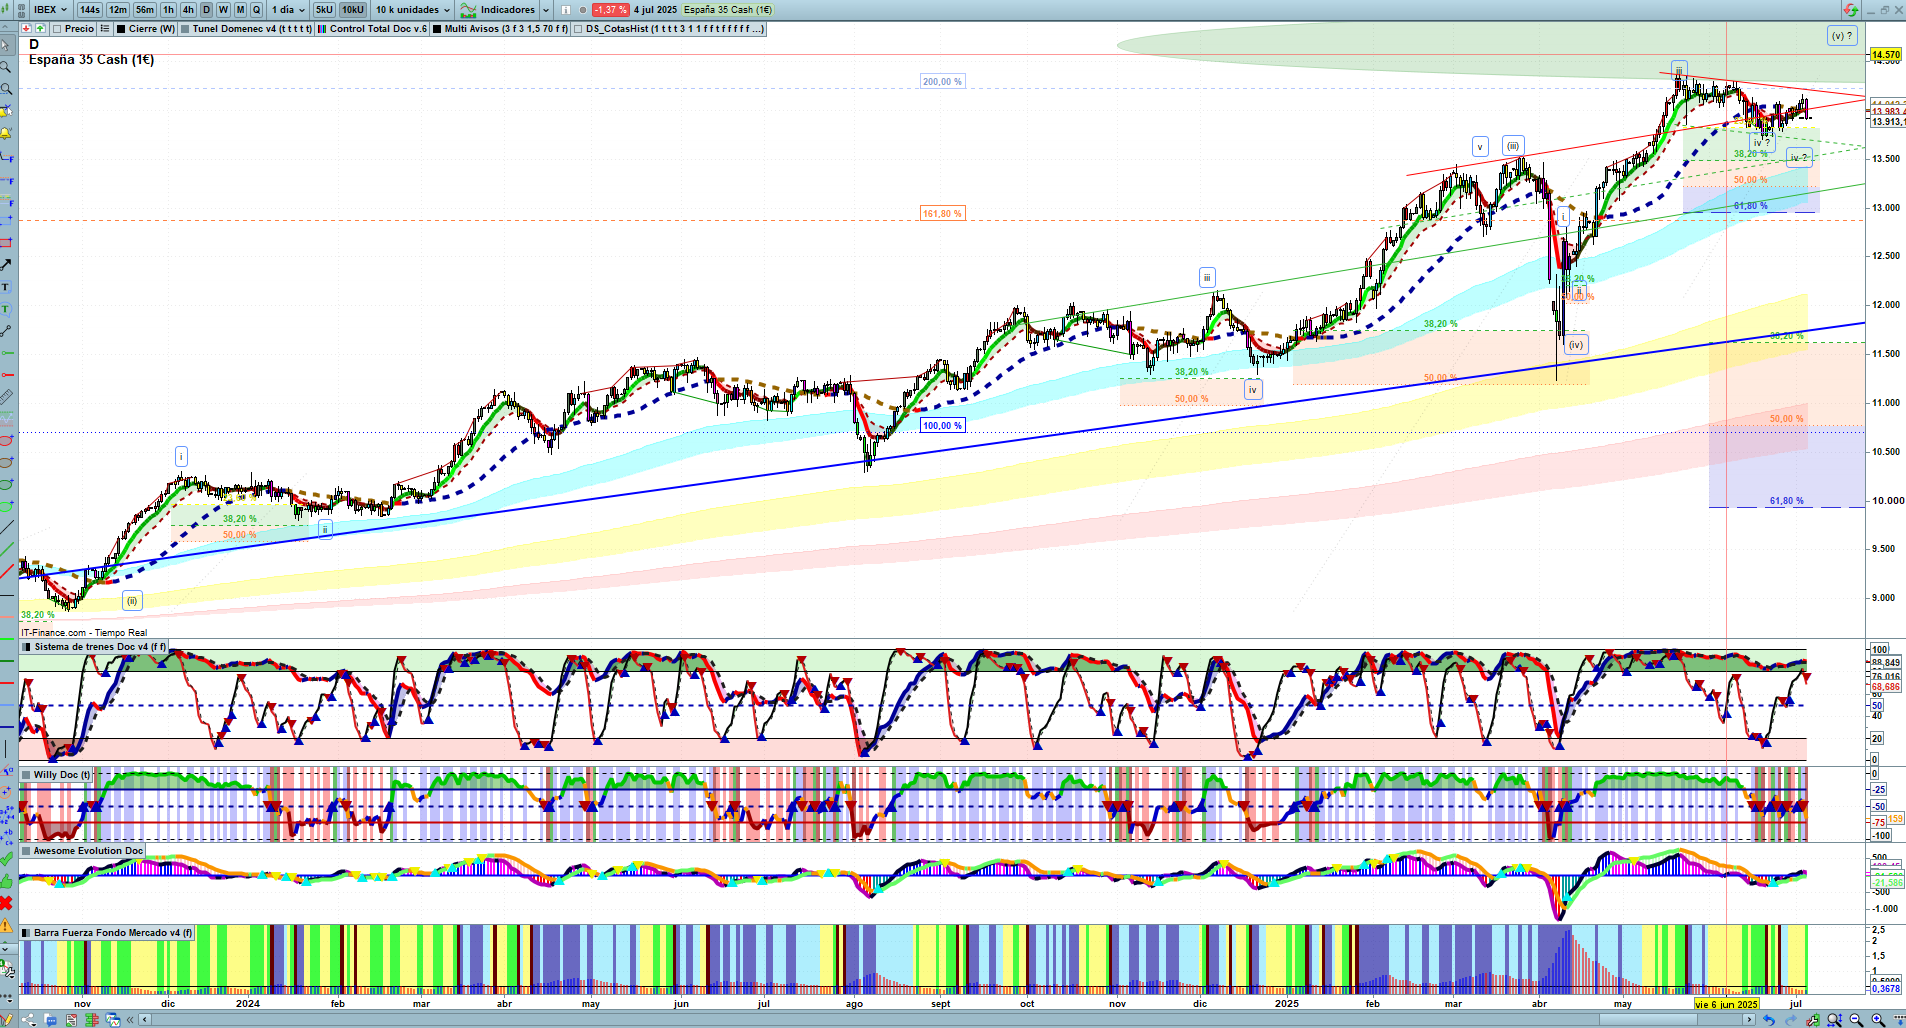Switch to the 4h timeframe
Screen dimensions: 1906x1028
187,10
